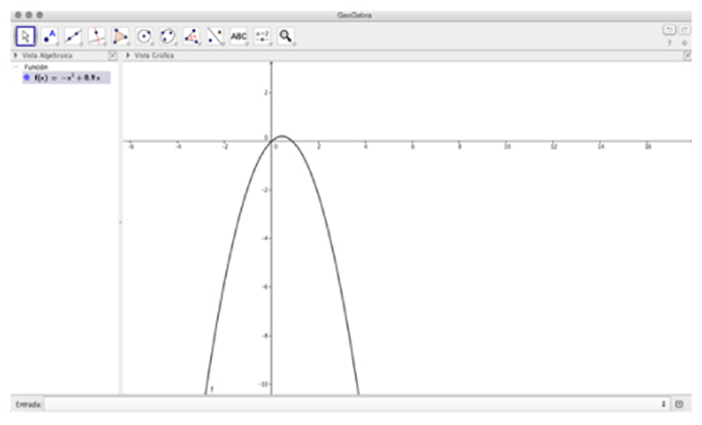The image size is (702, 425).
Task: Click the Vista Gráfica panel title
Action: point(154,56)
